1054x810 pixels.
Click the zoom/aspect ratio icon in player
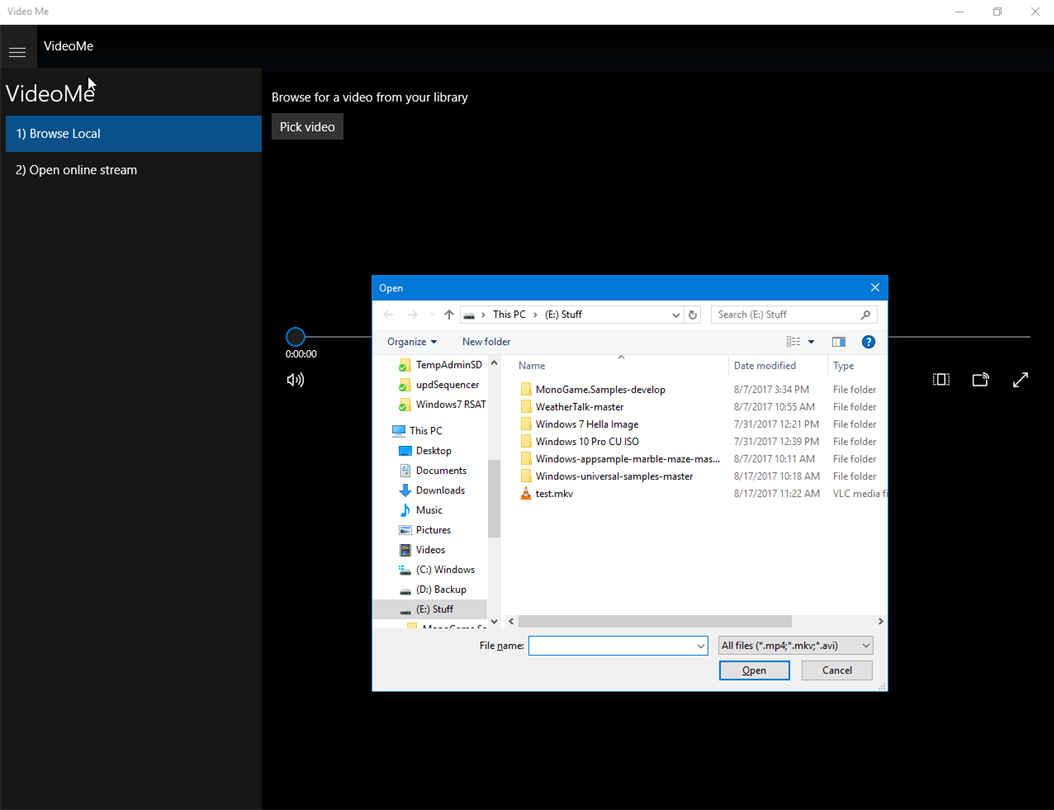point(941,380)
